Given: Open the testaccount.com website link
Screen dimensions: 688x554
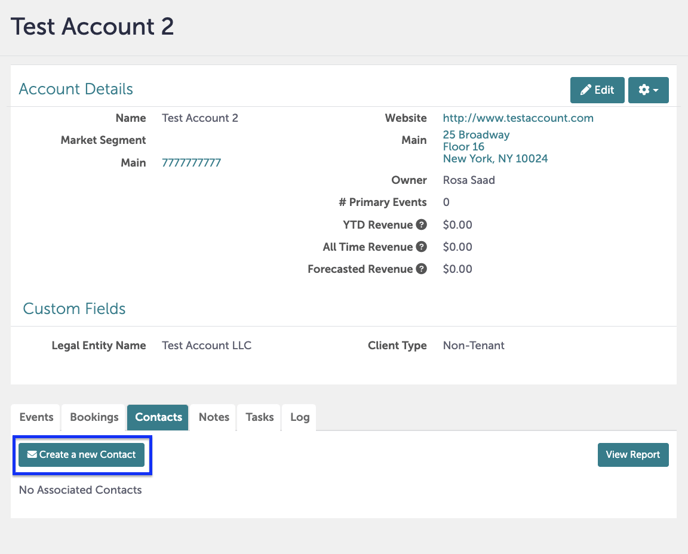Looking at the screenshot, I should click(518, 118).
